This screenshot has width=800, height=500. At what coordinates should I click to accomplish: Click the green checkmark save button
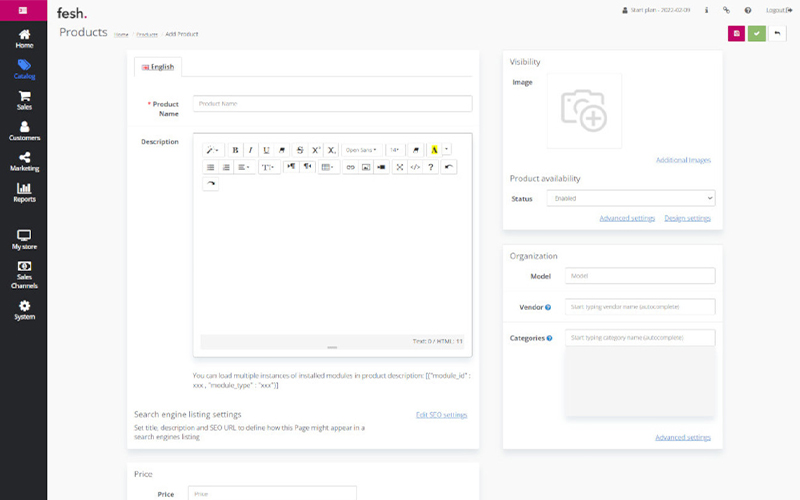tap(757, 33)
